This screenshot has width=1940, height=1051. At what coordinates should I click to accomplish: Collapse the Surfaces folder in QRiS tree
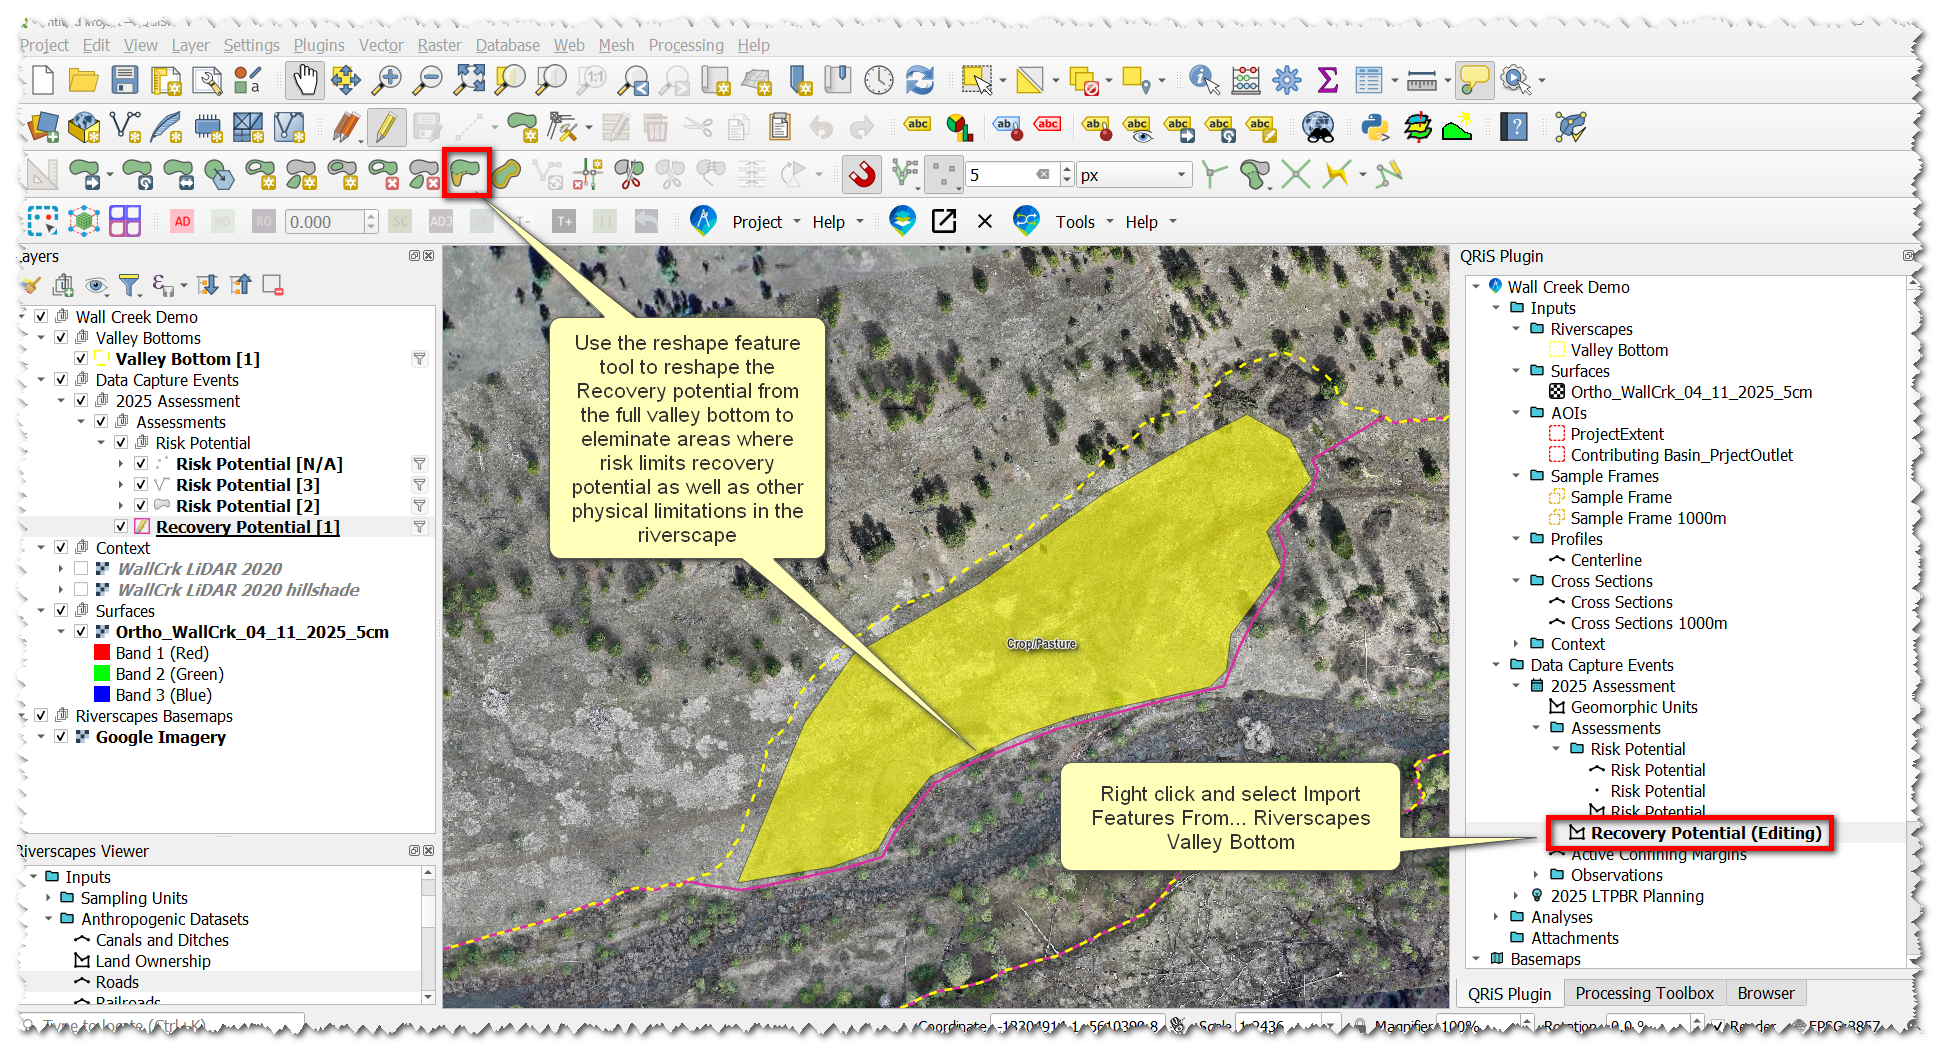[1516, 371]
